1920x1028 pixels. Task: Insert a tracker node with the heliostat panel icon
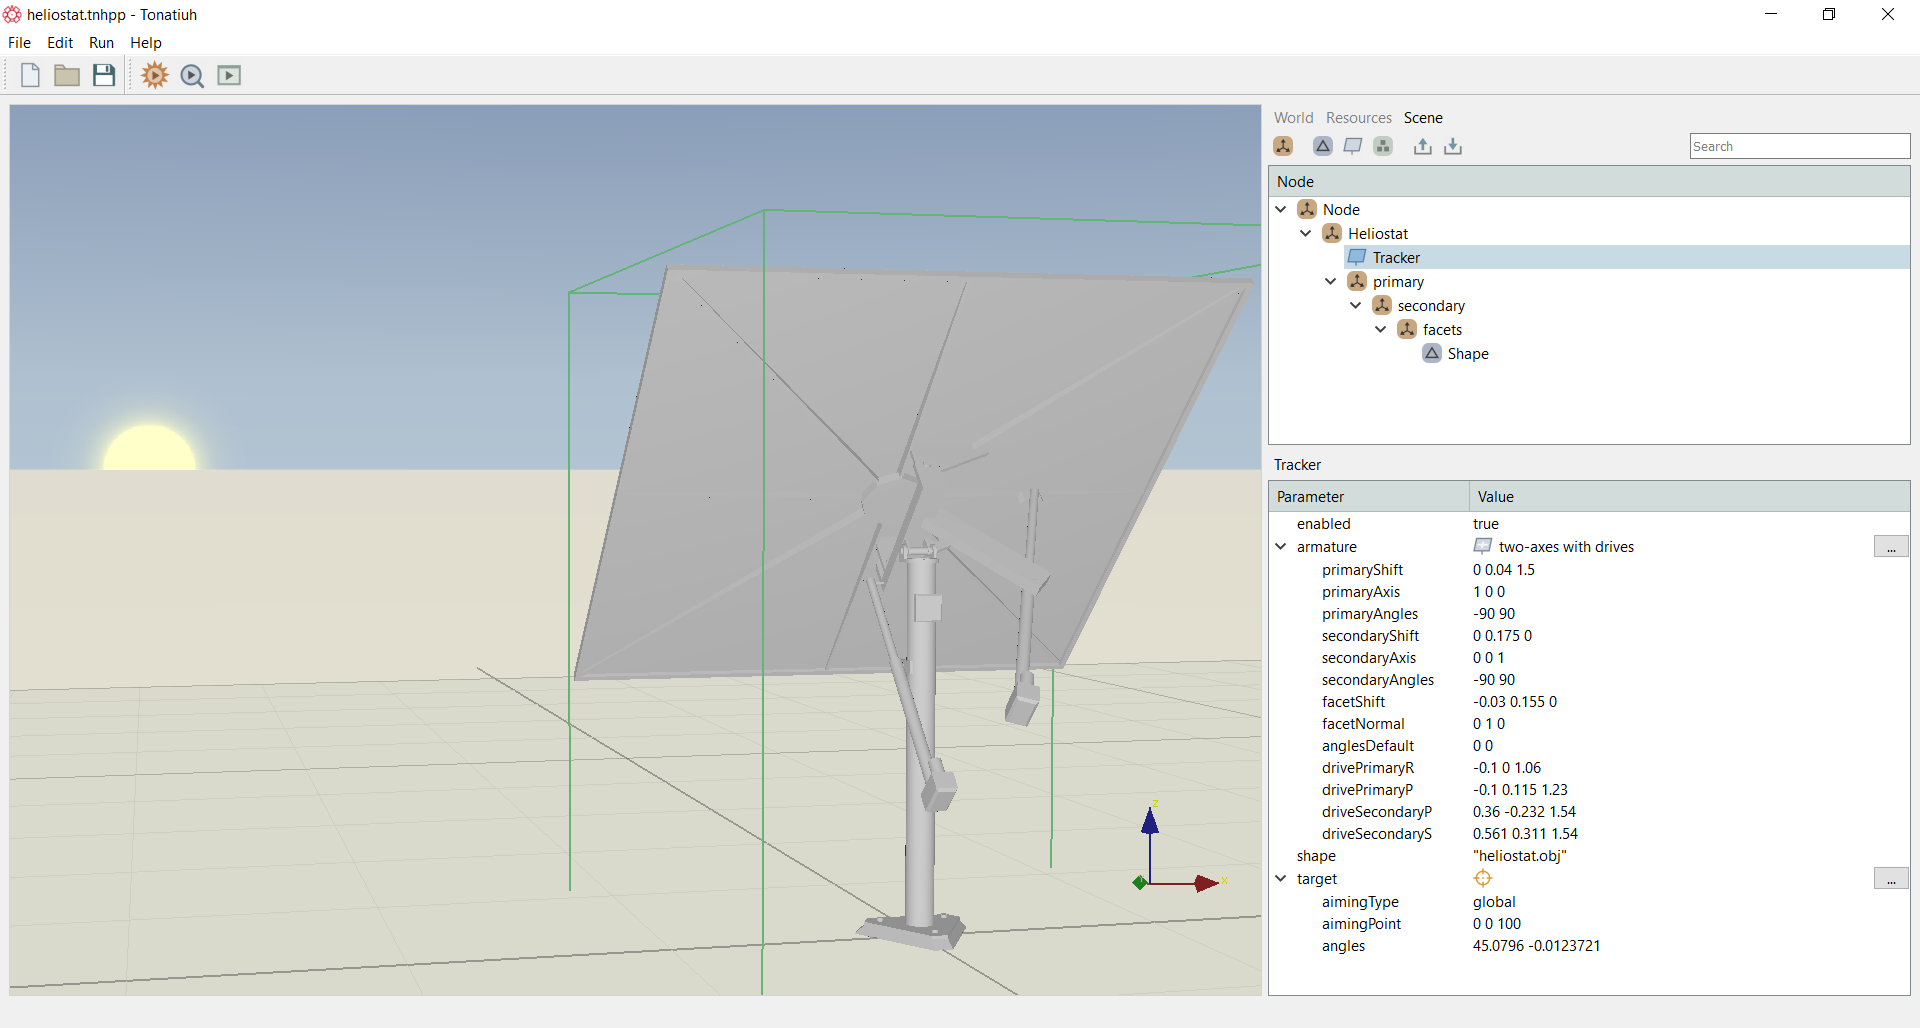click(x=1353, y=146)
